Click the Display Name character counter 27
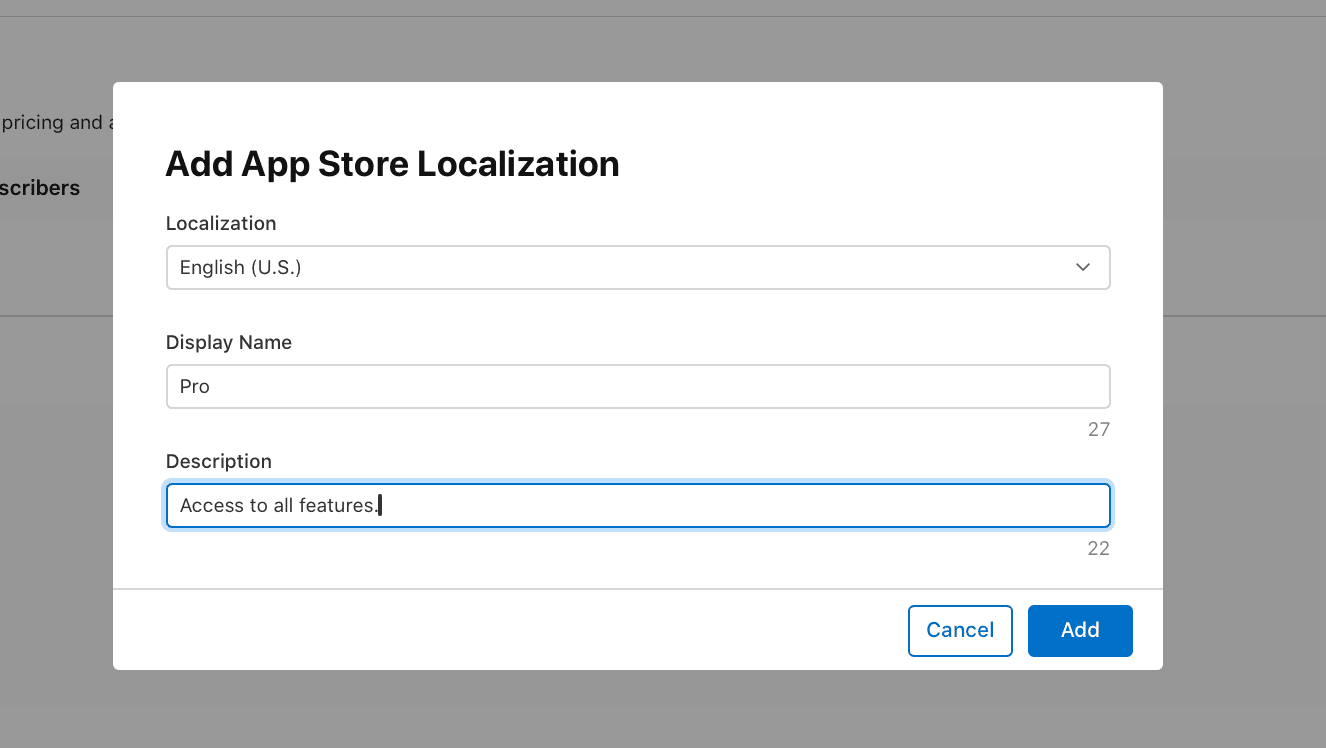Viewport: 1326px width, 748px height. click(x=1099, y=430)
